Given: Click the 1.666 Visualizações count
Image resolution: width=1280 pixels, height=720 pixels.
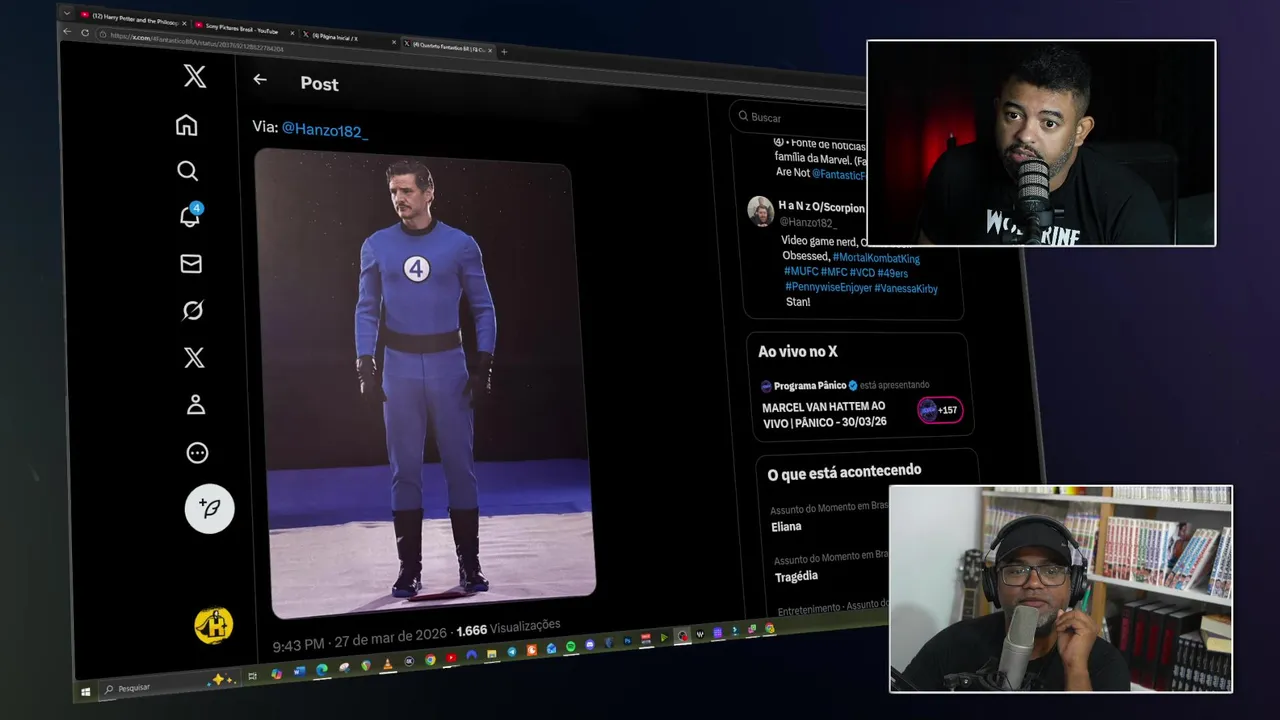Looking at the screenshot, I should pyautogui.click(x=508, y=628).
